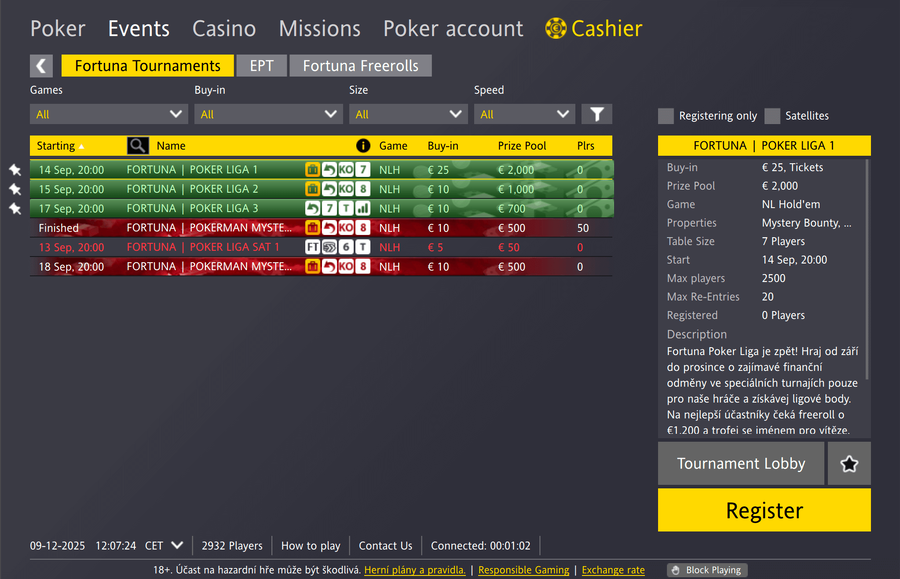Open the Herní plány a pravidla link
This screenshot has height=579, width=900.
pyautogui.click(x=415, y=570)
